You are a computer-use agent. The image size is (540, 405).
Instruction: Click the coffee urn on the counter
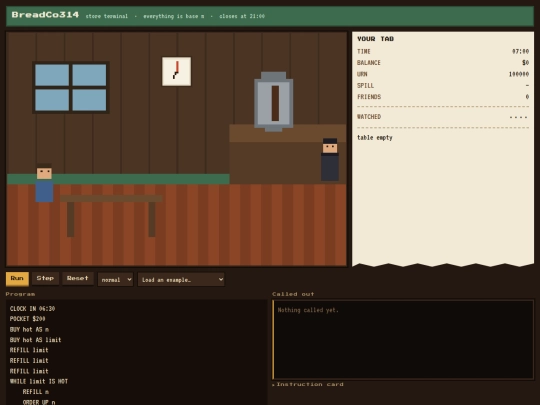point(273,102)
